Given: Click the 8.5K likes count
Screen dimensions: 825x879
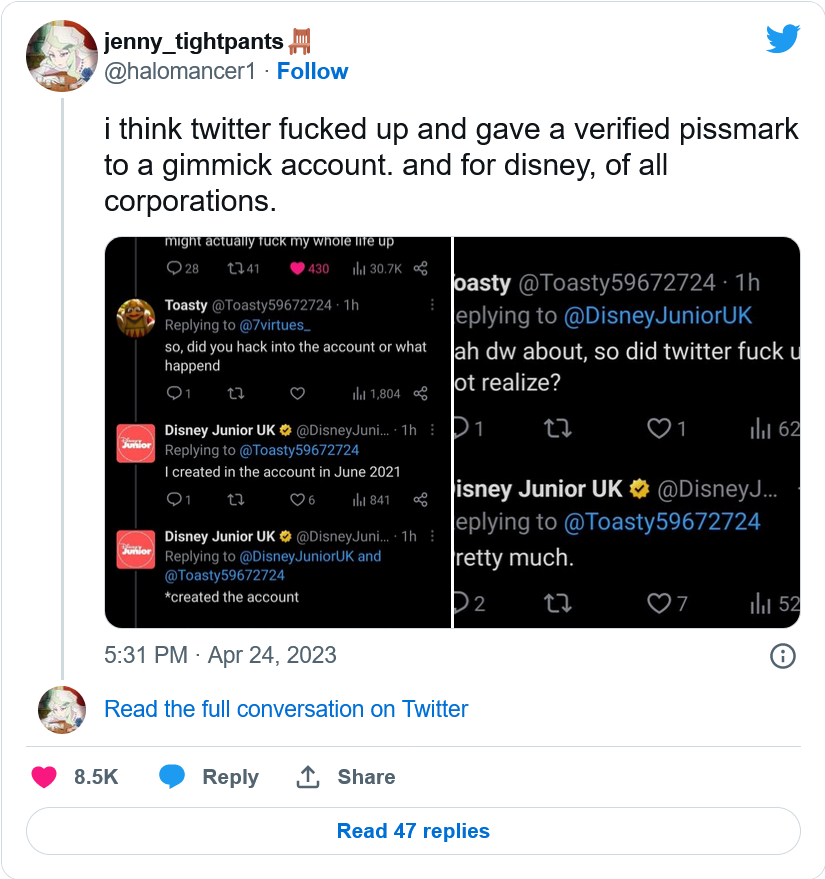Looking at the screenshot, I should coord(97,777).
